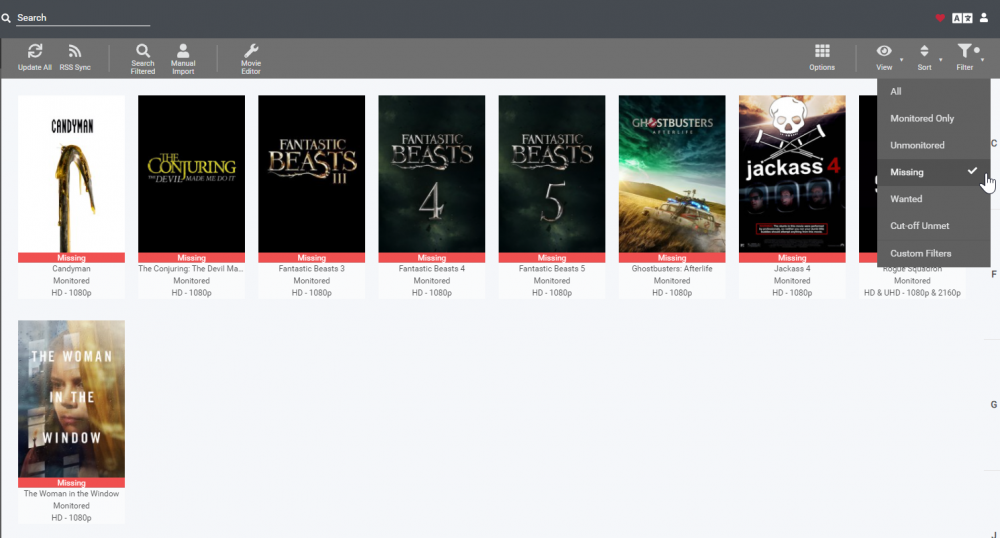Image resolution: width=1000 pixels, height=538 pixels.
Task: Click 'HD & UHD - 1080p & 2160p' quality text
Action: tap(912, 293)
